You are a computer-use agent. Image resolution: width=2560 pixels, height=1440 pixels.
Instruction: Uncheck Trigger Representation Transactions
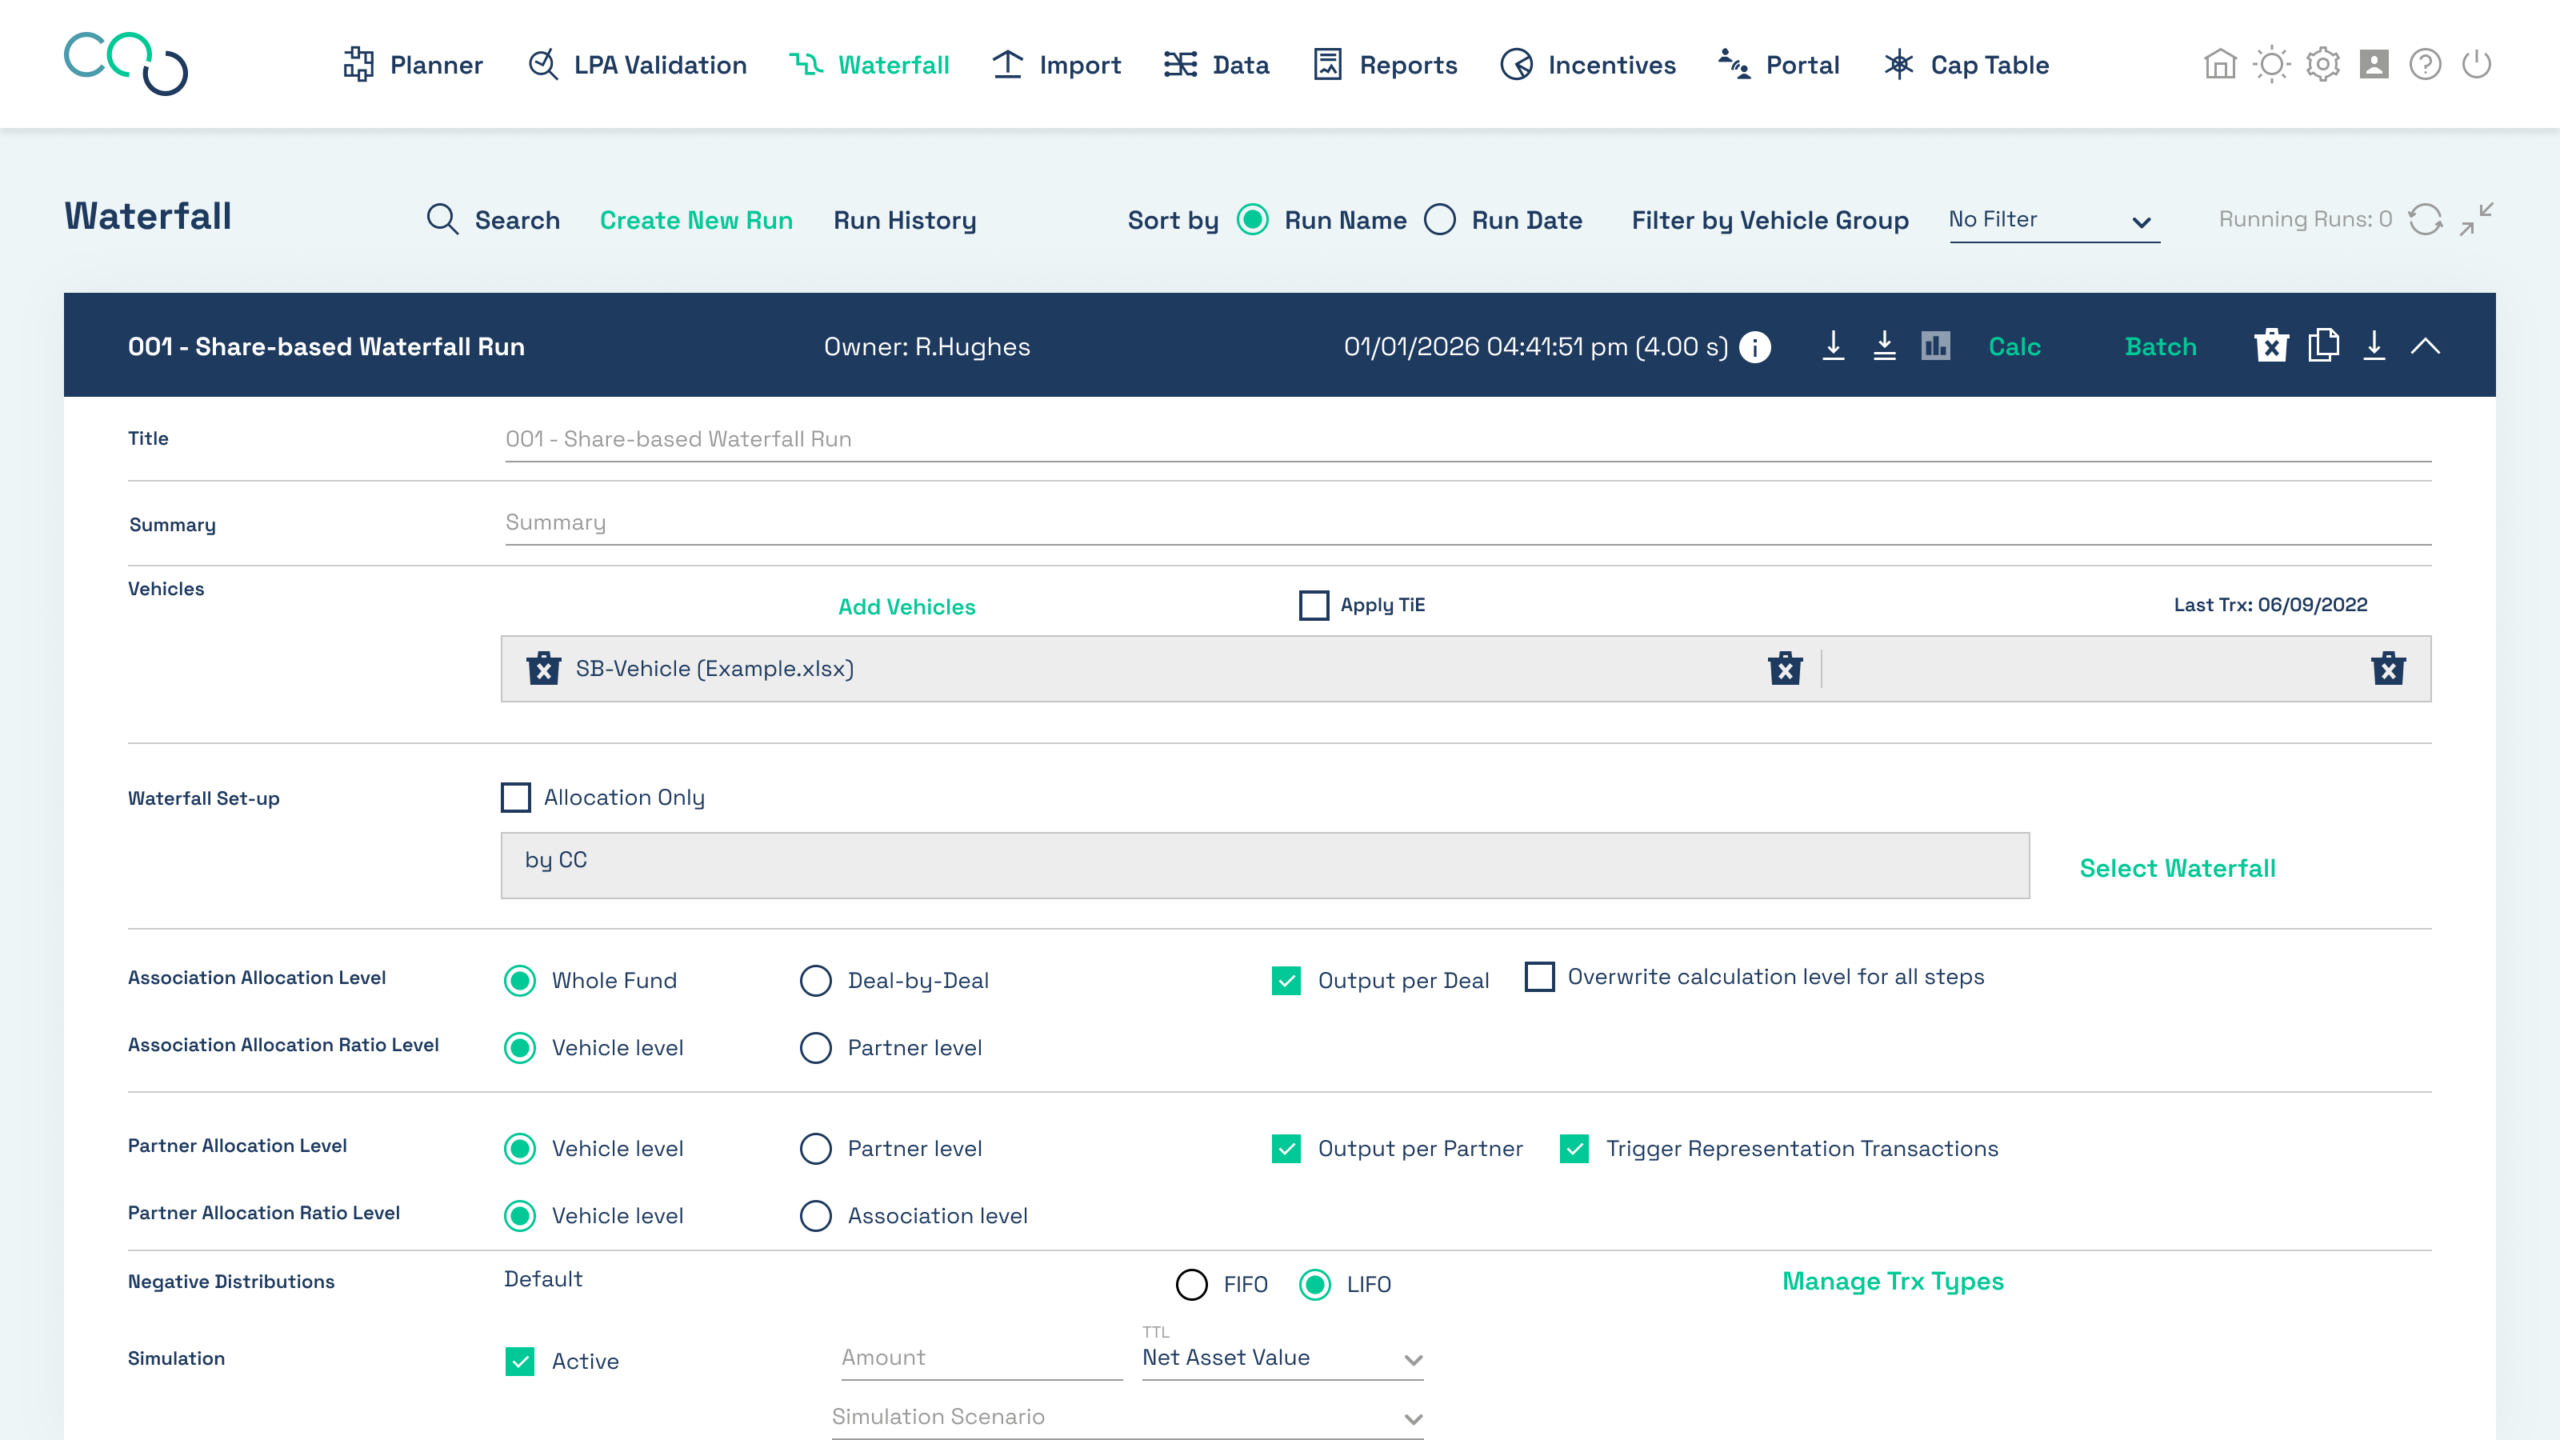[x=1575, y=1148]
